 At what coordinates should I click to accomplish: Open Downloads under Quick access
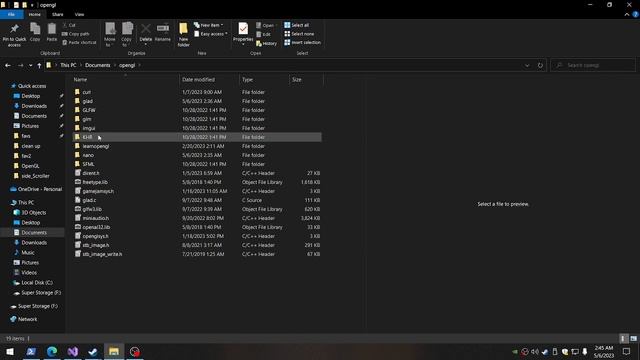pyautogui.click(x=34, y=106)
